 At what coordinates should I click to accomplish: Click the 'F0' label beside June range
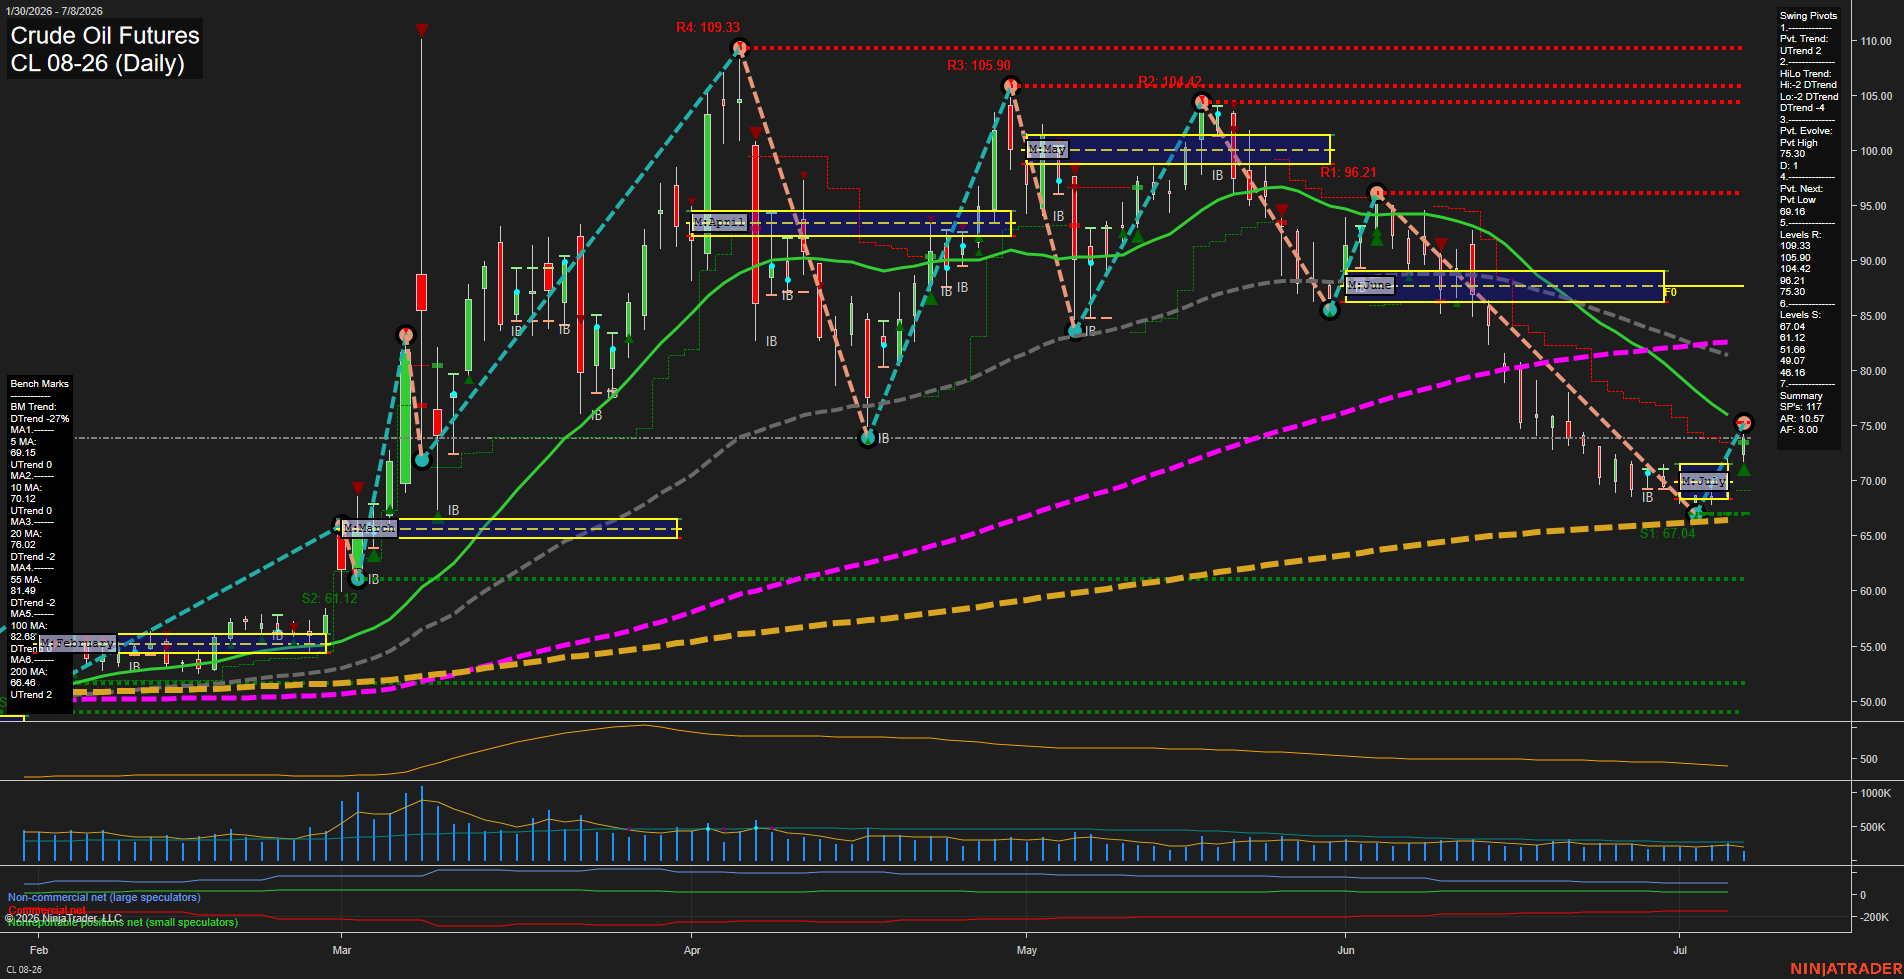pyautogui.click(x=1671, y=293)
